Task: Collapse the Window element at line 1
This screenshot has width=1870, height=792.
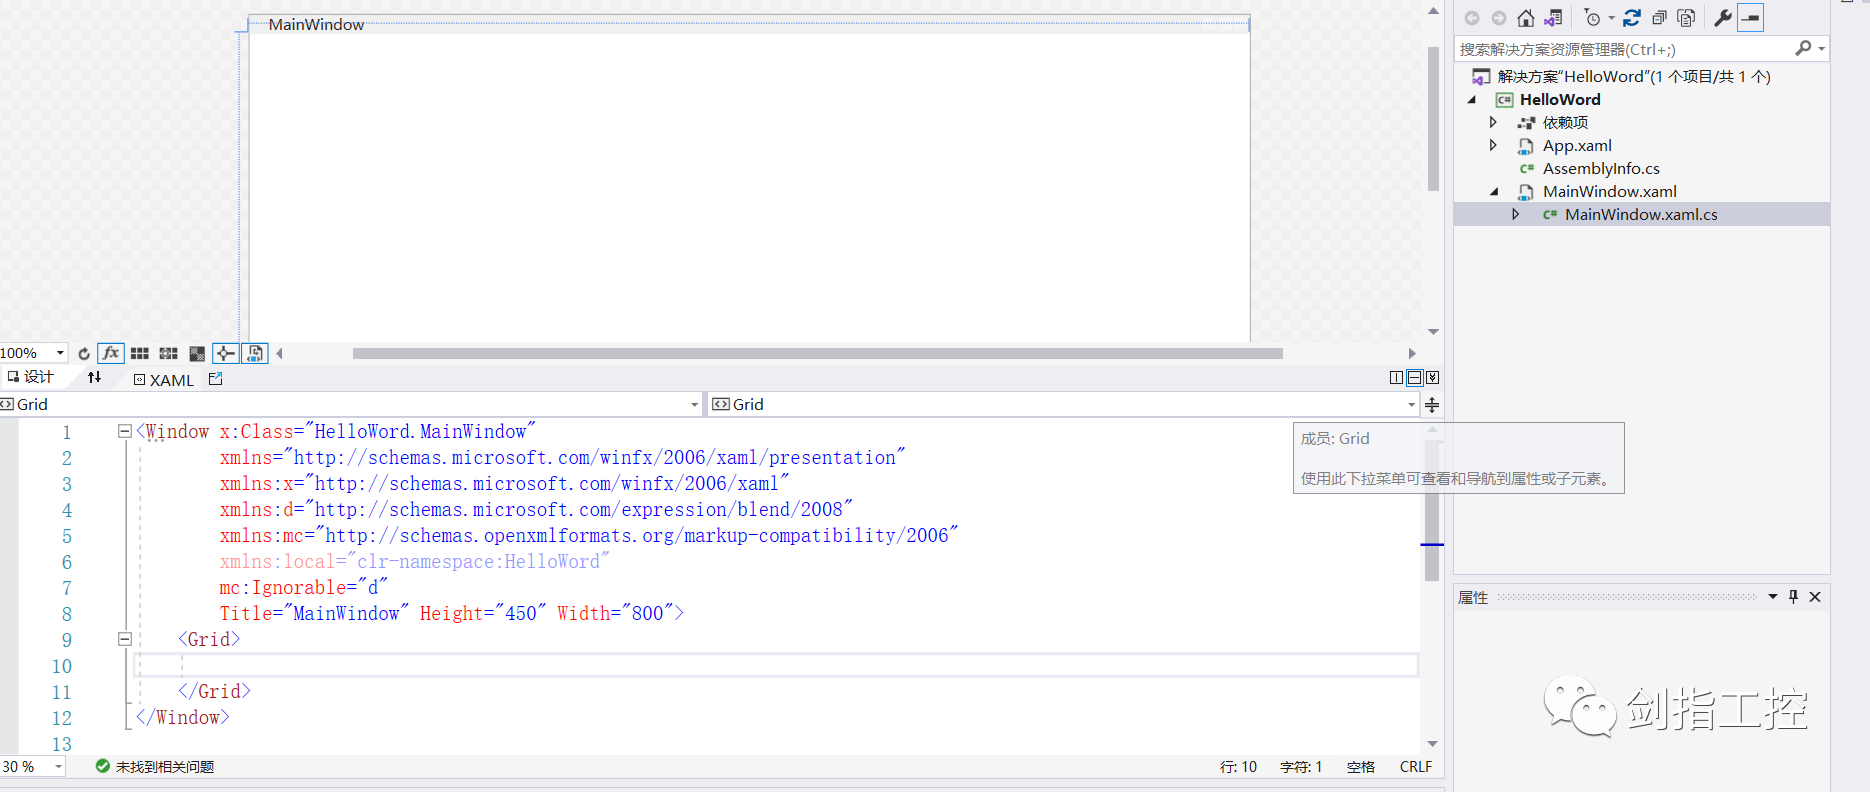Action: 125,431
